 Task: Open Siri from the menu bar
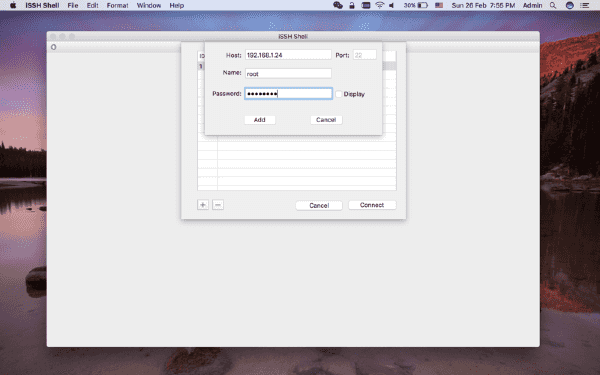[x=570, y=5]
